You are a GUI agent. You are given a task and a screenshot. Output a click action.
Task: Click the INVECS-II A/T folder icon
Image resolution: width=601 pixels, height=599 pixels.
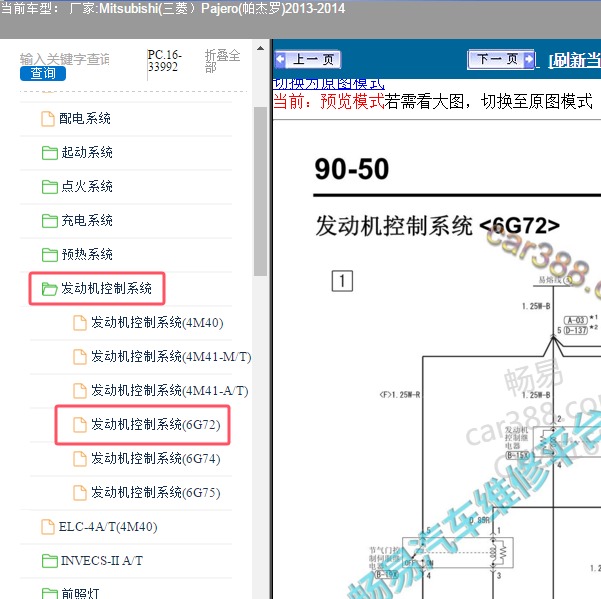coord(49,561)
